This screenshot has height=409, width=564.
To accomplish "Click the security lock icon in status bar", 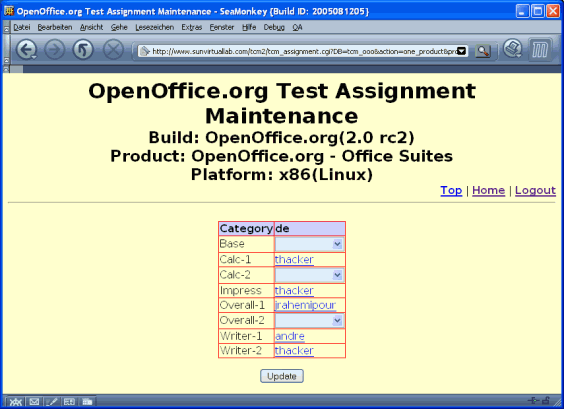I will point(546,400).
